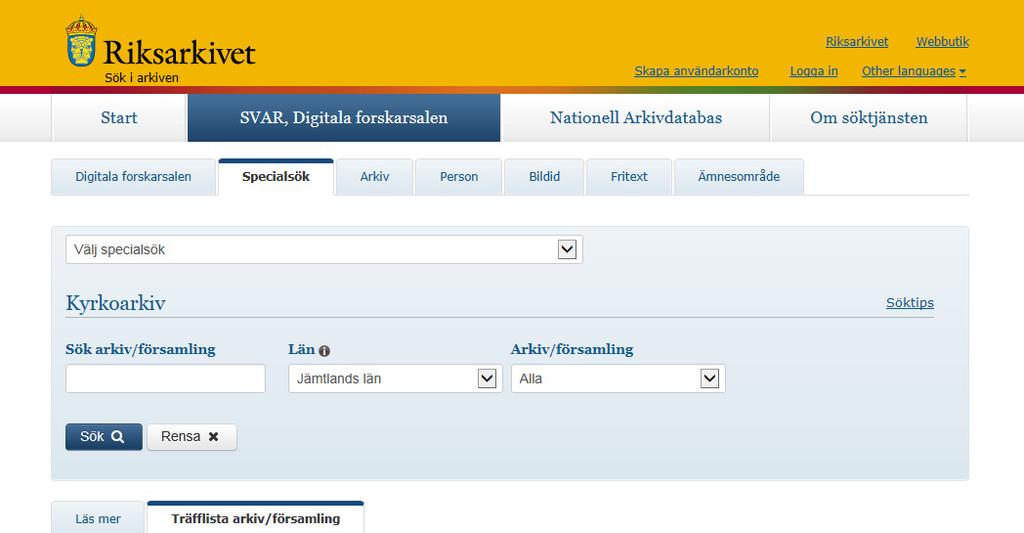
Task: Open the Söktips link
Action: (910, 302)
